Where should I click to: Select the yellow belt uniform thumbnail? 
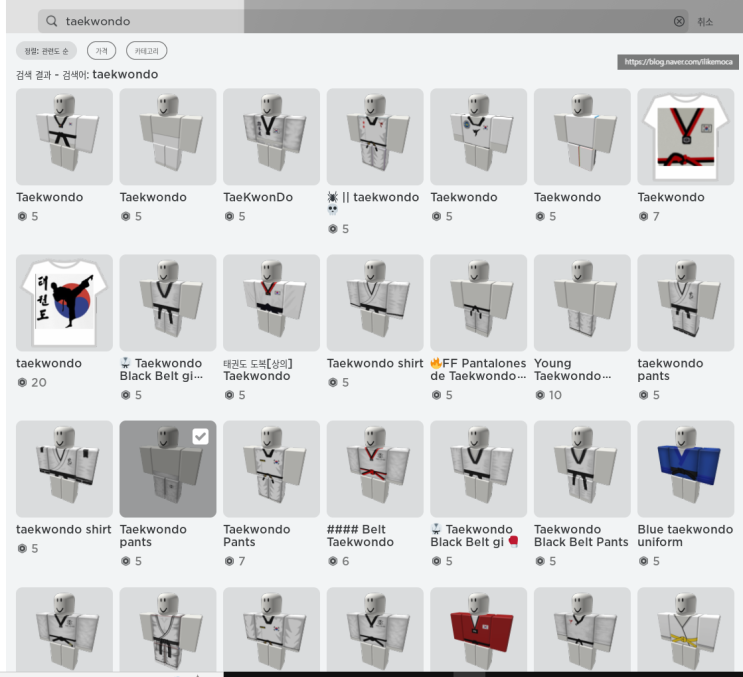click(685, 629)
